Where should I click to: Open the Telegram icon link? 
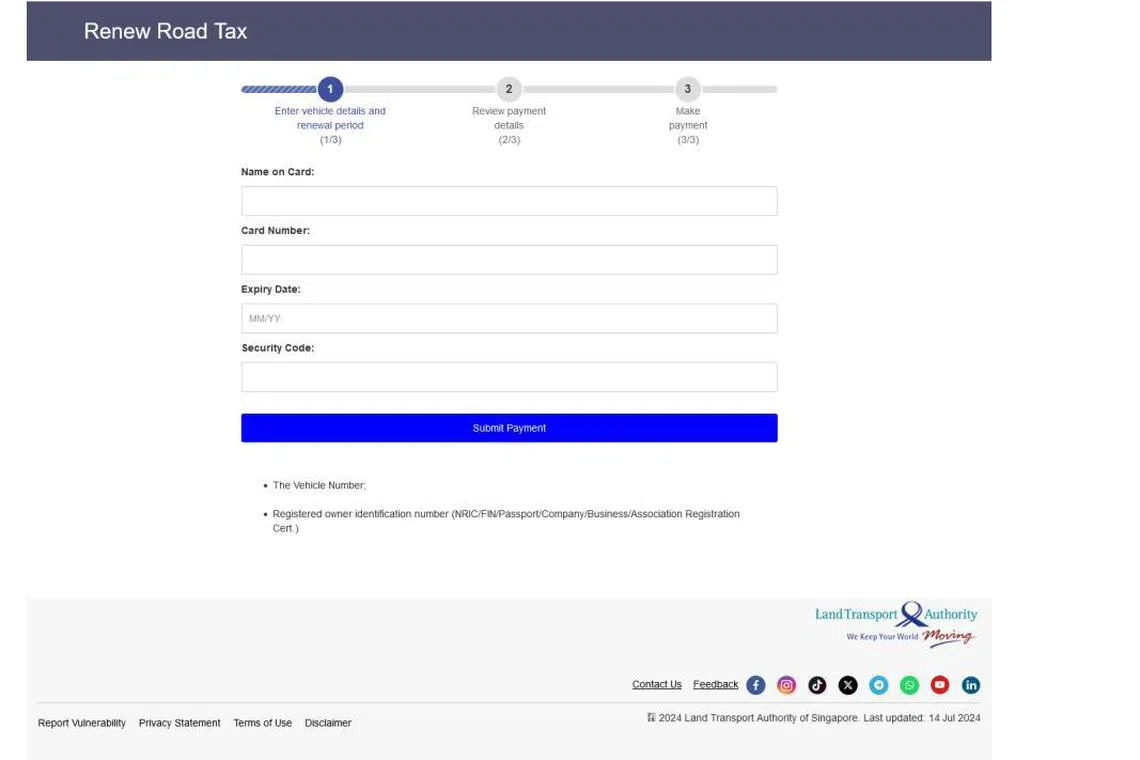point(879,685)
